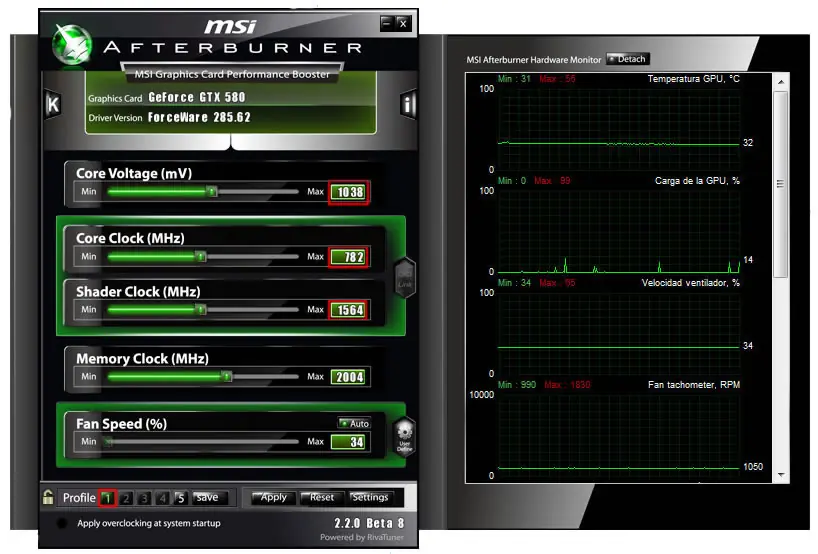Click the green MSI Afterburner logo
This screenshot has height=554, width=818.
[x=72, y=45]
